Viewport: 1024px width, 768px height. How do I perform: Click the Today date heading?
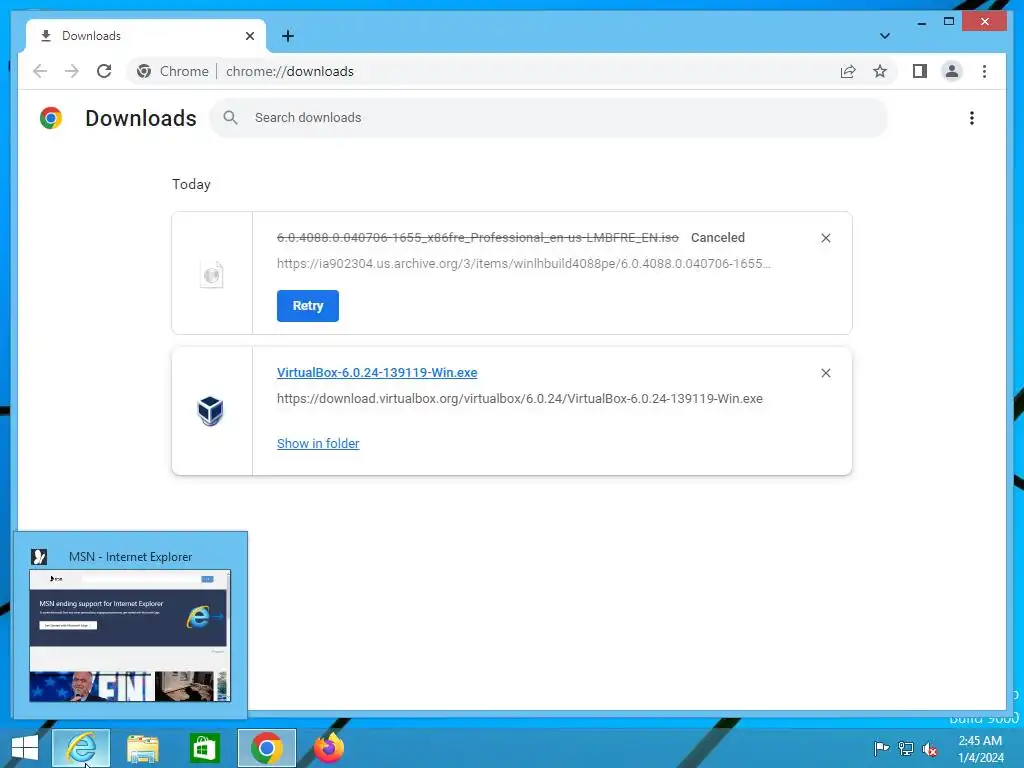tap(191, 184)
